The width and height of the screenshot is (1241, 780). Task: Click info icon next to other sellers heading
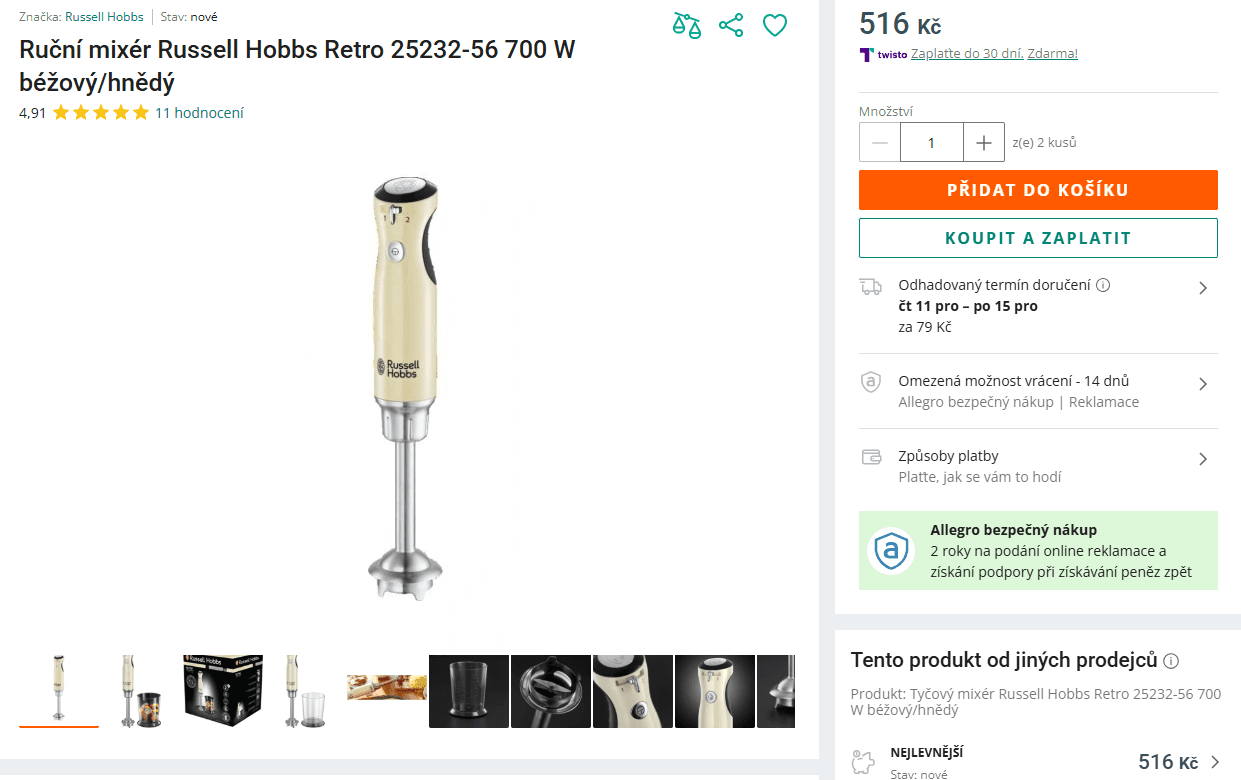tap(1171, 661)
